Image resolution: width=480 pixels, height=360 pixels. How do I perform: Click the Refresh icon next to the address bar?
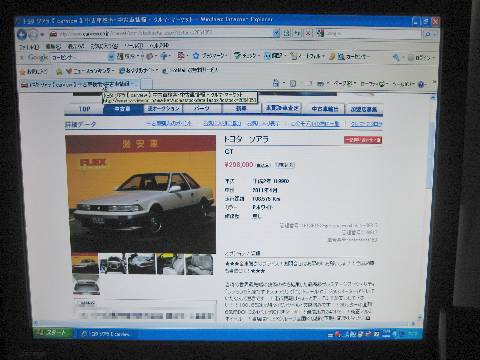pyautogui.click(x=297, y=33)
